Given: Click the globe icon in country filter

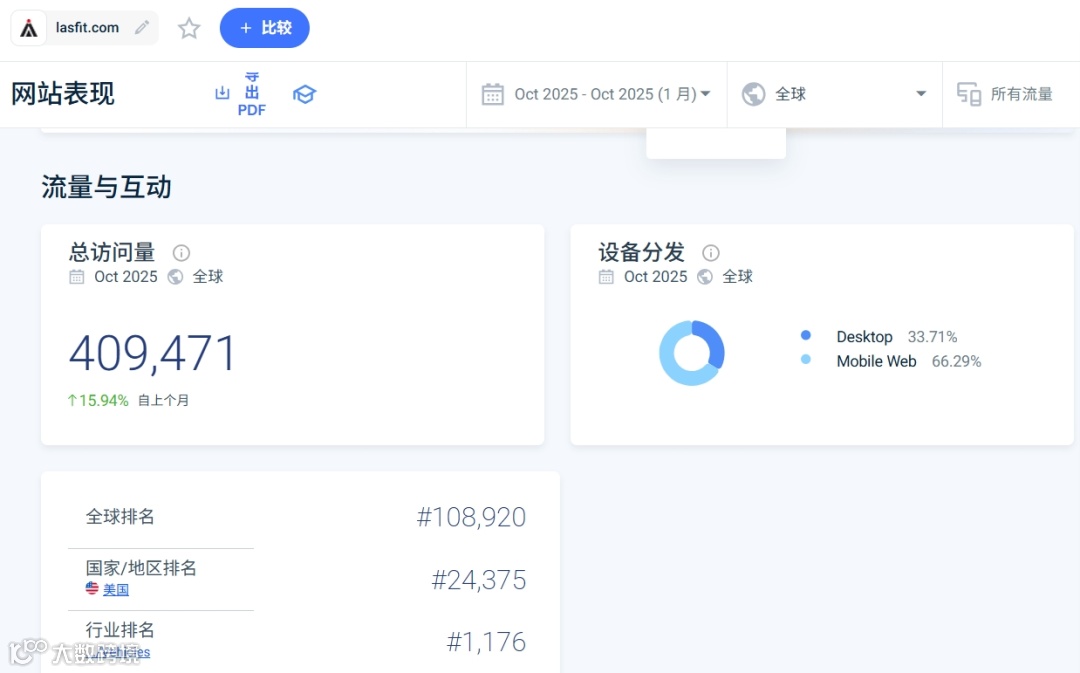Looking at the screenshot, I should pyautogui.click(x=753, y=94).
